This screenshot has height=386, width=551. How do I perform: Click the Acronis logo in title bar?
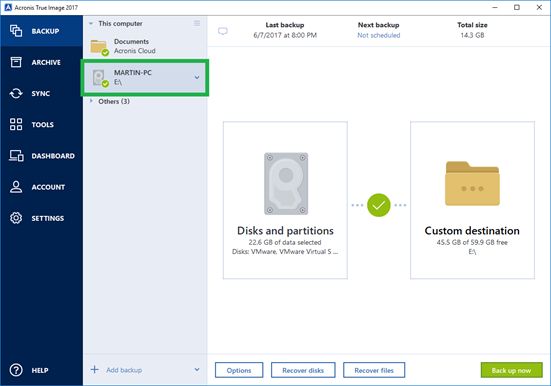[8, 7]
